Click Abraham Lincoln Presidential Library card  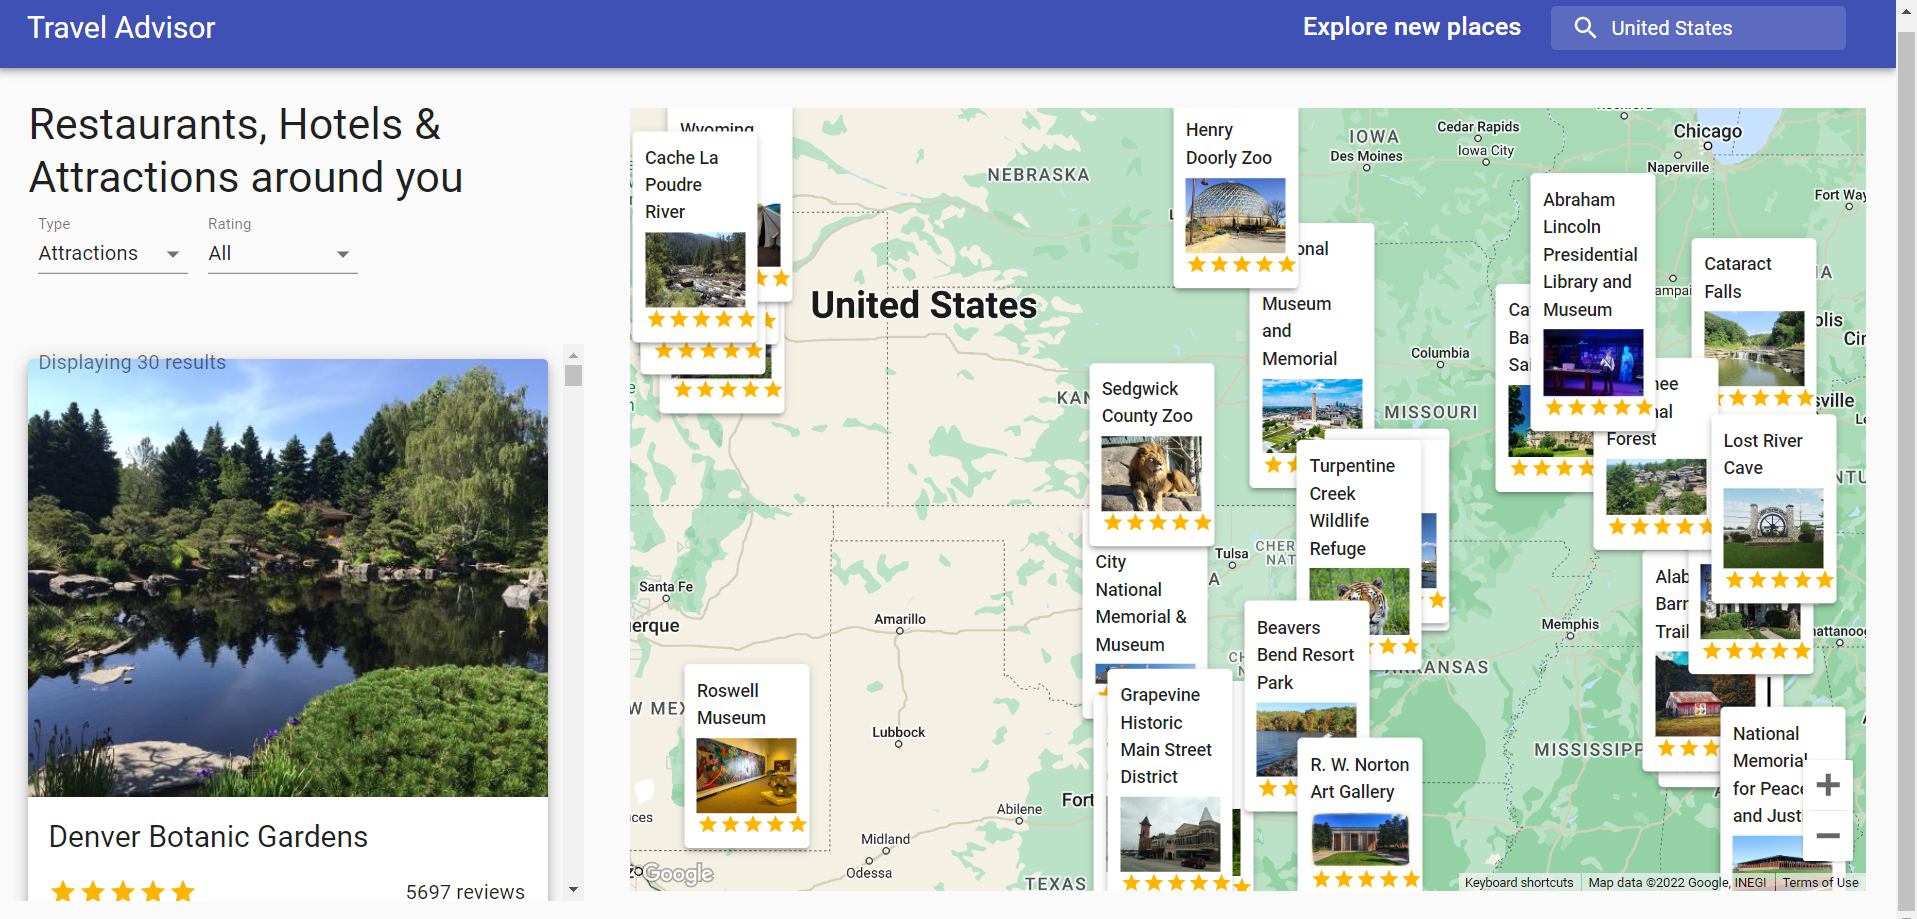1592,302
